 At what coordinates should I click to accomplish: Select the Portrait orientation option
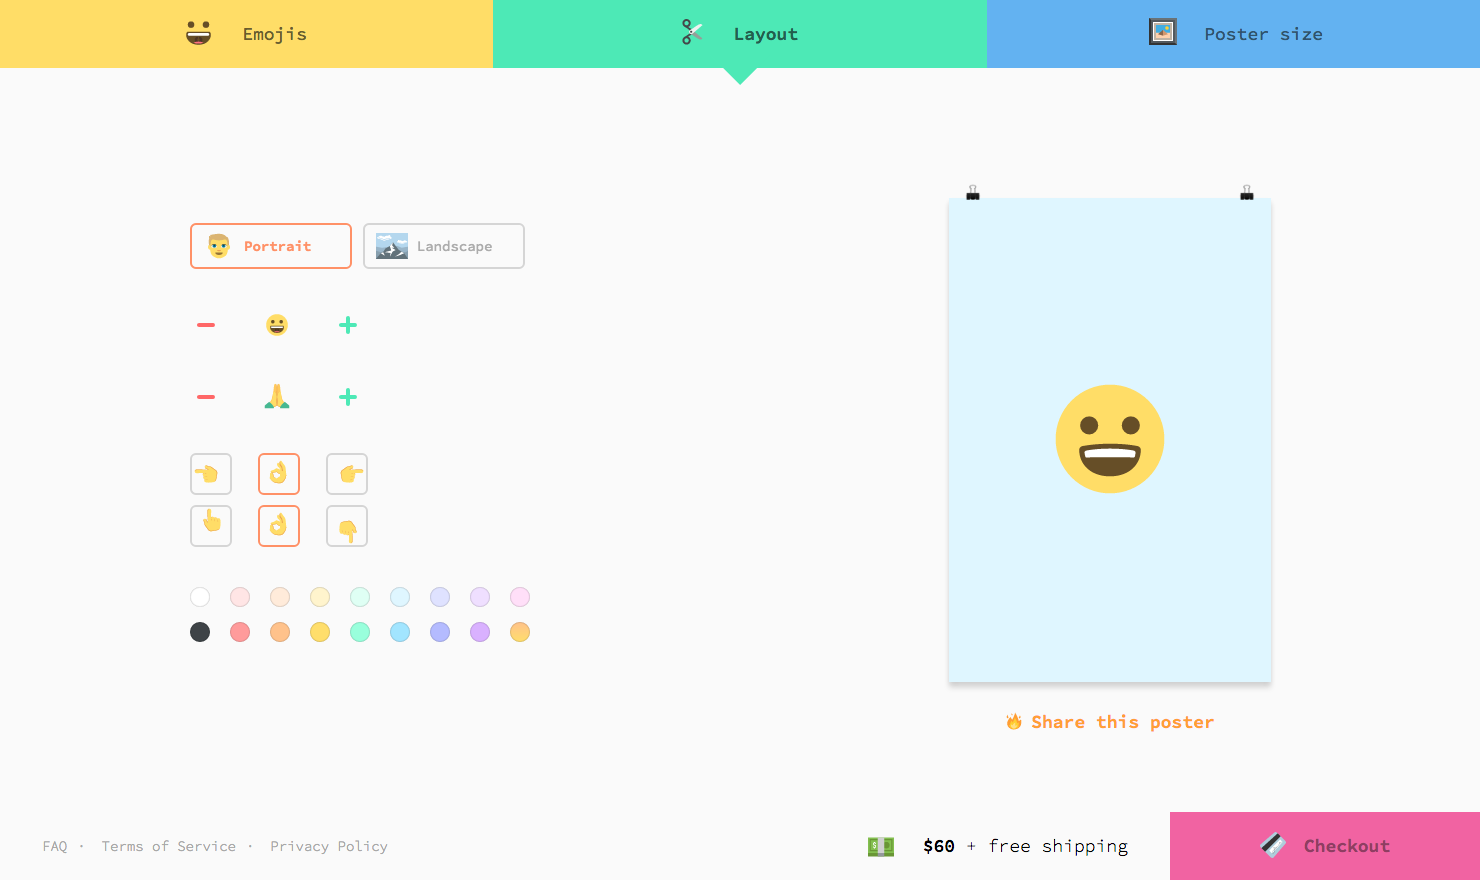(270, 246)
